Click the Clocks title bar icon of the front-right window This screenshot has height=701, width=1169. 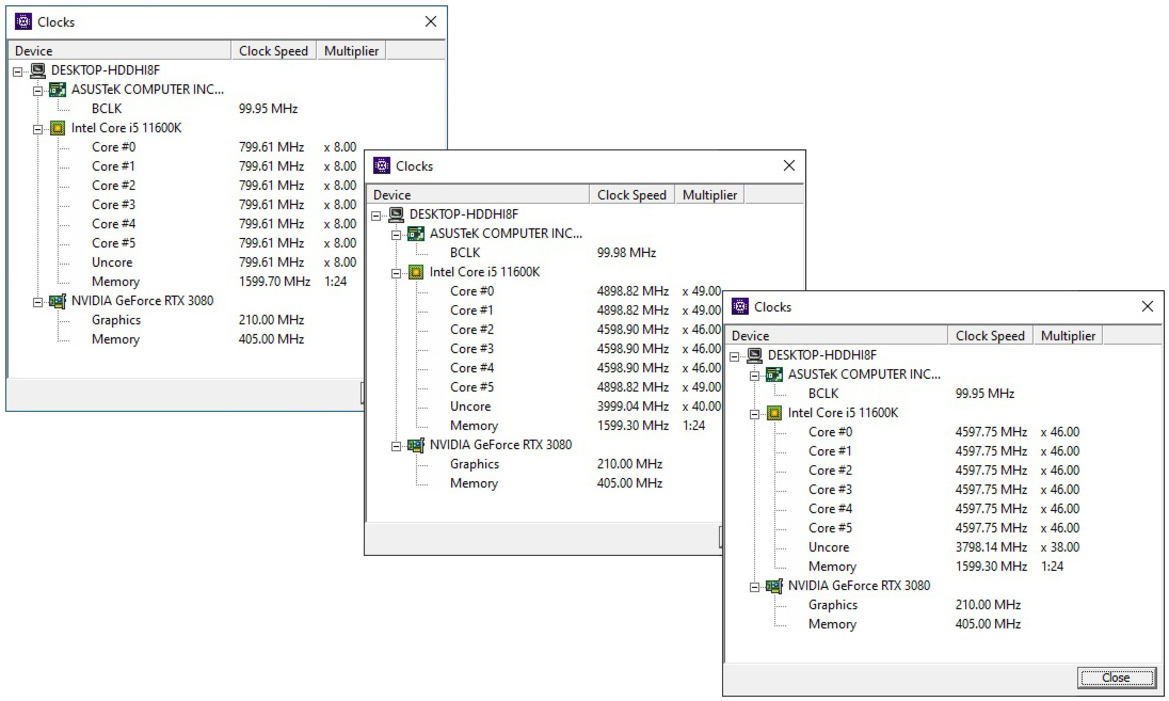[x=740, y=307]
